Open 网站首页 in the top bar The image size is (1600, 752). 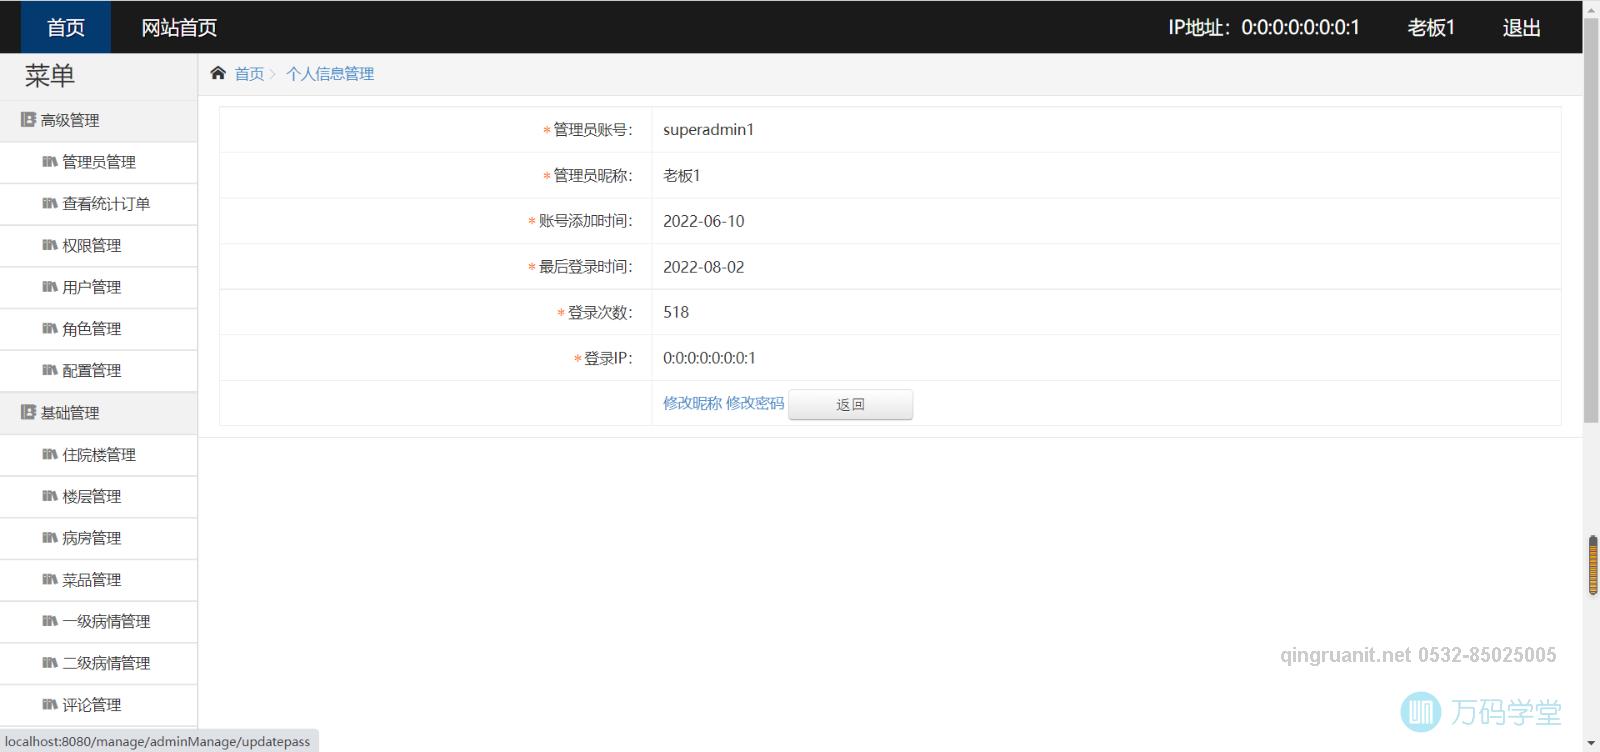179,27
